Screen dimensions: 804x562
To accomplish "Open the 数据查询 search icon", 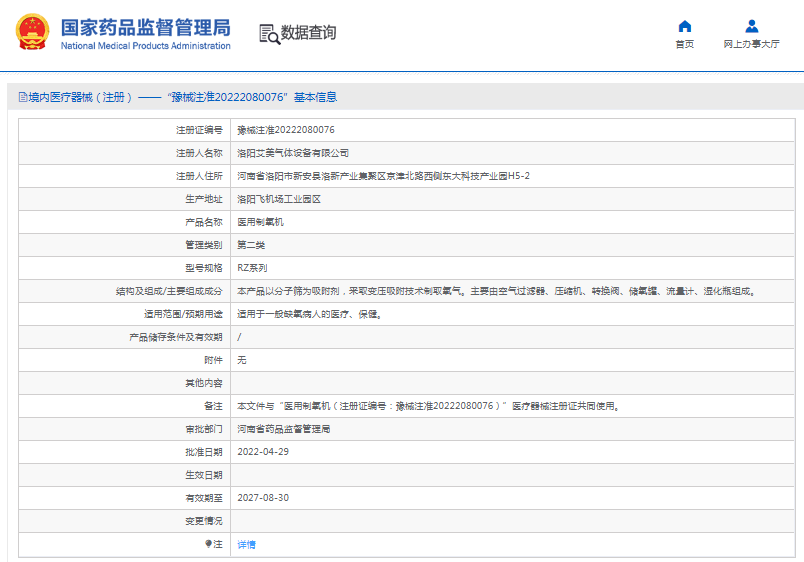I will [269, 34].
